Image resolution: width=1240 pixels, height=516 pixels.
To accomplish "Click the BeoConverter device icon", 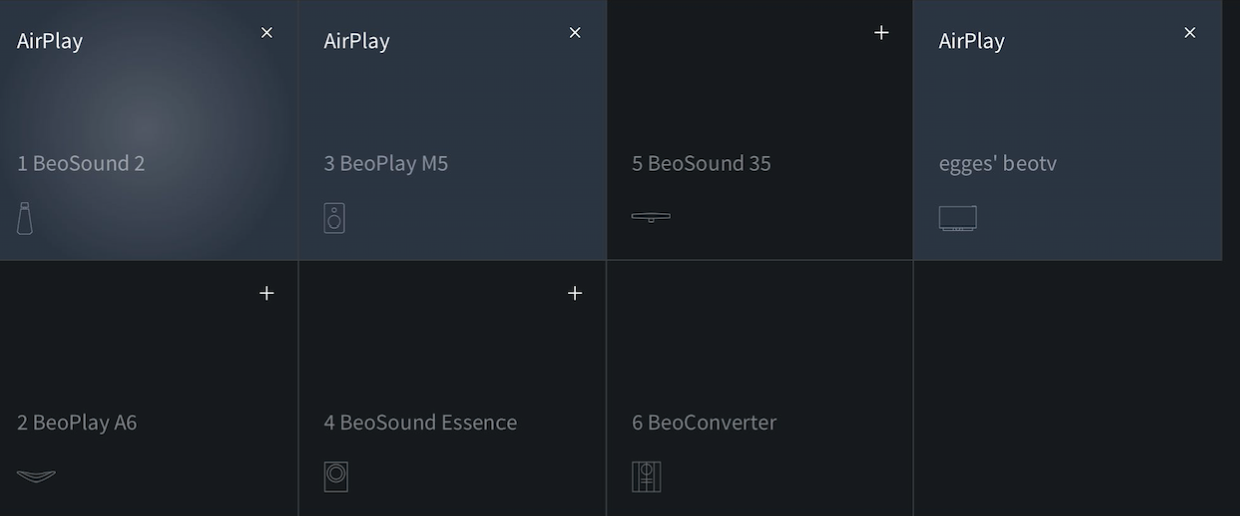I will pos(646,476).
